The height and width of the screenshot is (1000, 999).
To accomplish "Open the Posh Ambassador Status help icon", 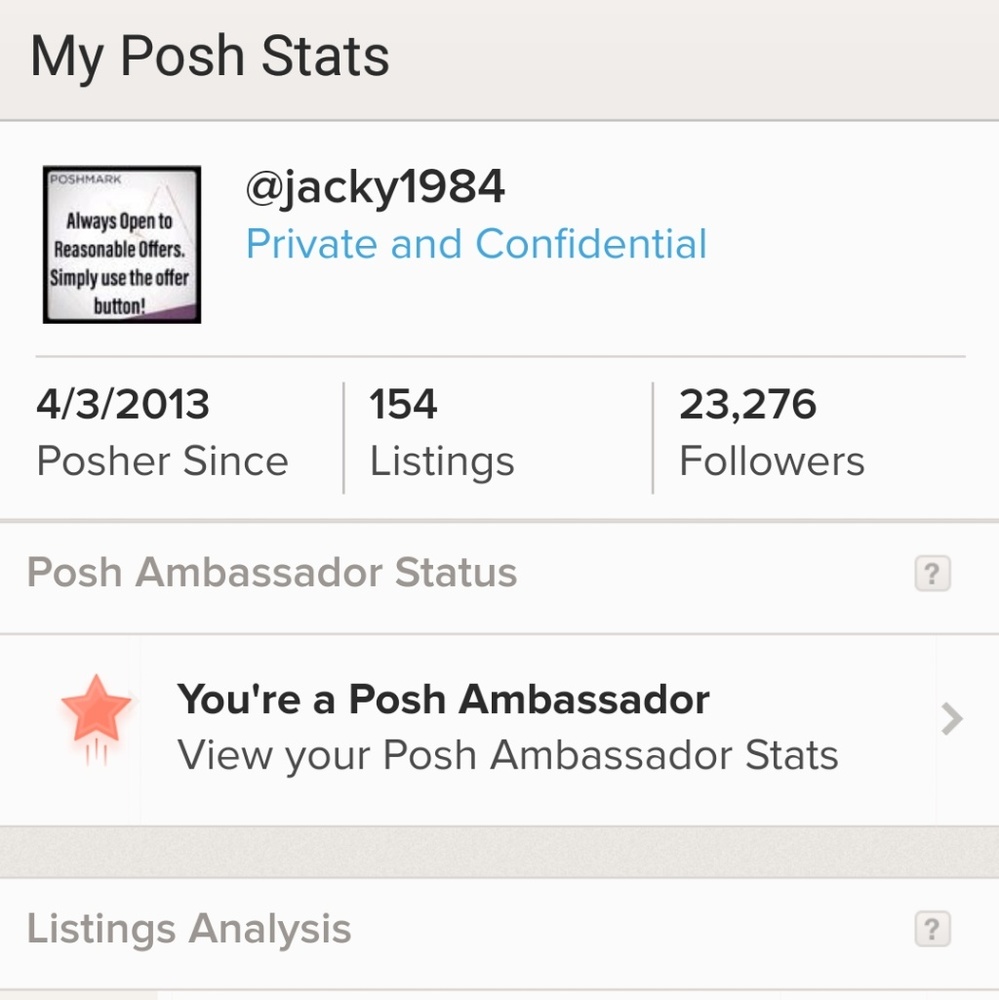I will pos(932,573).
